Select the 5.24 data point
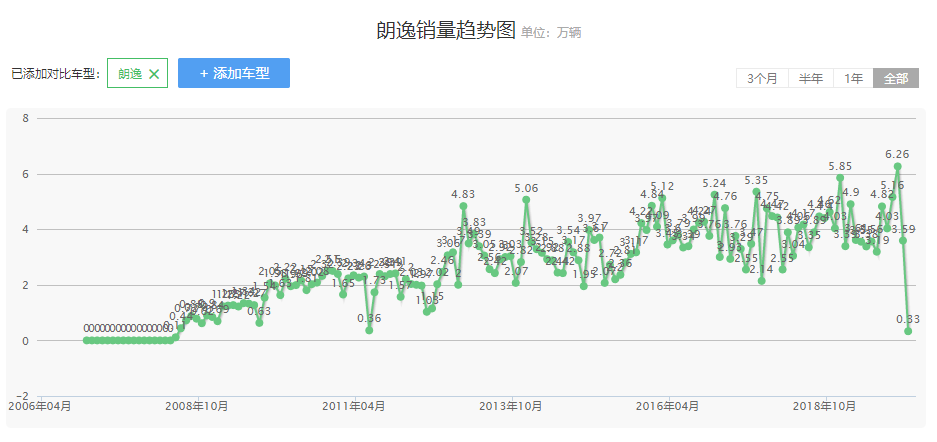937x442 pixels. 714,195
